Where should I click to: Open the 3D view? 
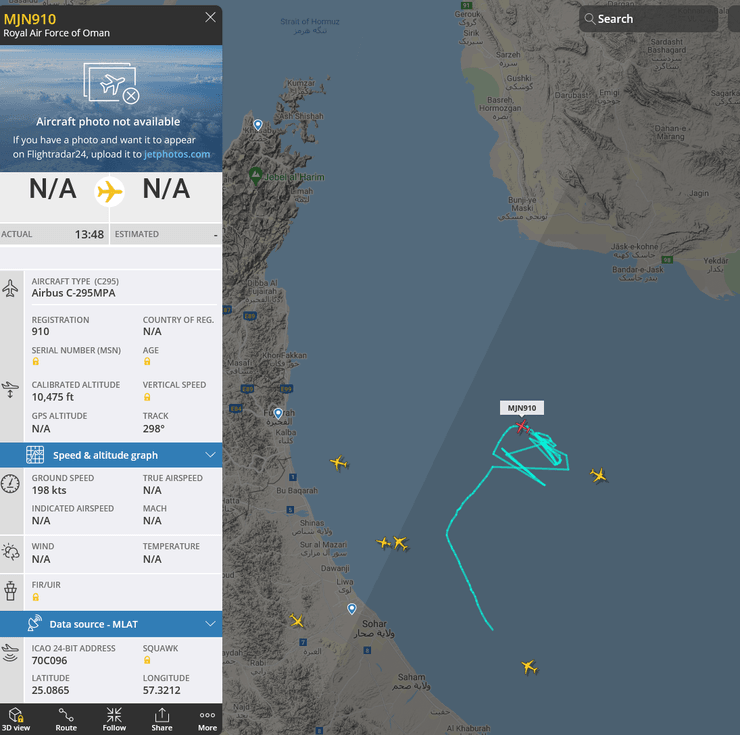[17, 718]
